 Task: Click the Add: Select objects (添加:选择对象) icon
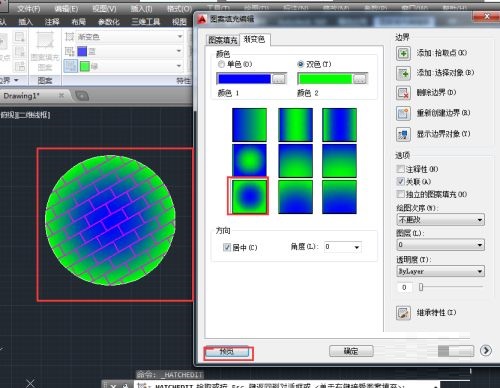403,73
